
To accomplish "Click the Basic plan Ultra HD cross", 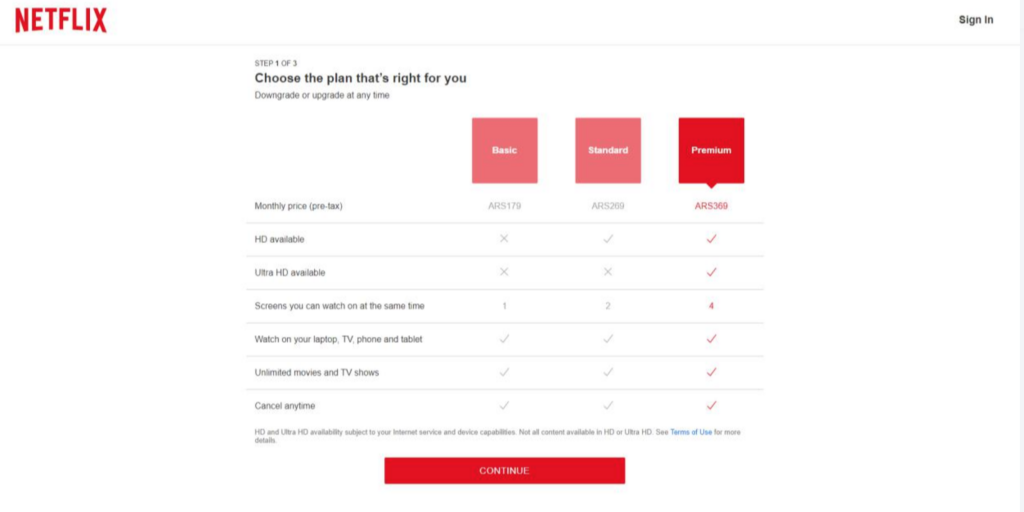I will click(x=504, y=272).
